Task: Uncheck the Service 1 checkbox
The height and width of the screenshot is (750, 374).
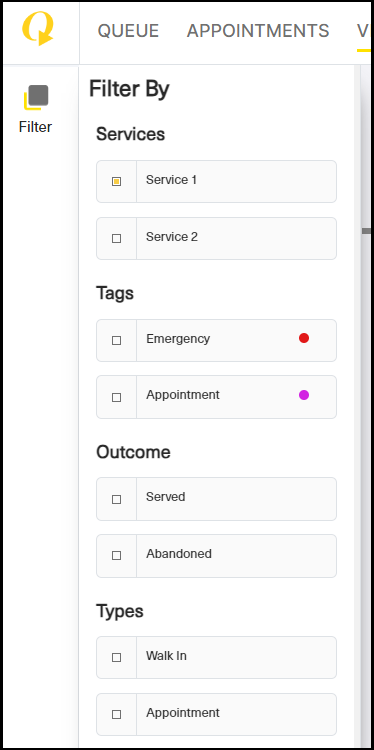Action: [116, 181]
